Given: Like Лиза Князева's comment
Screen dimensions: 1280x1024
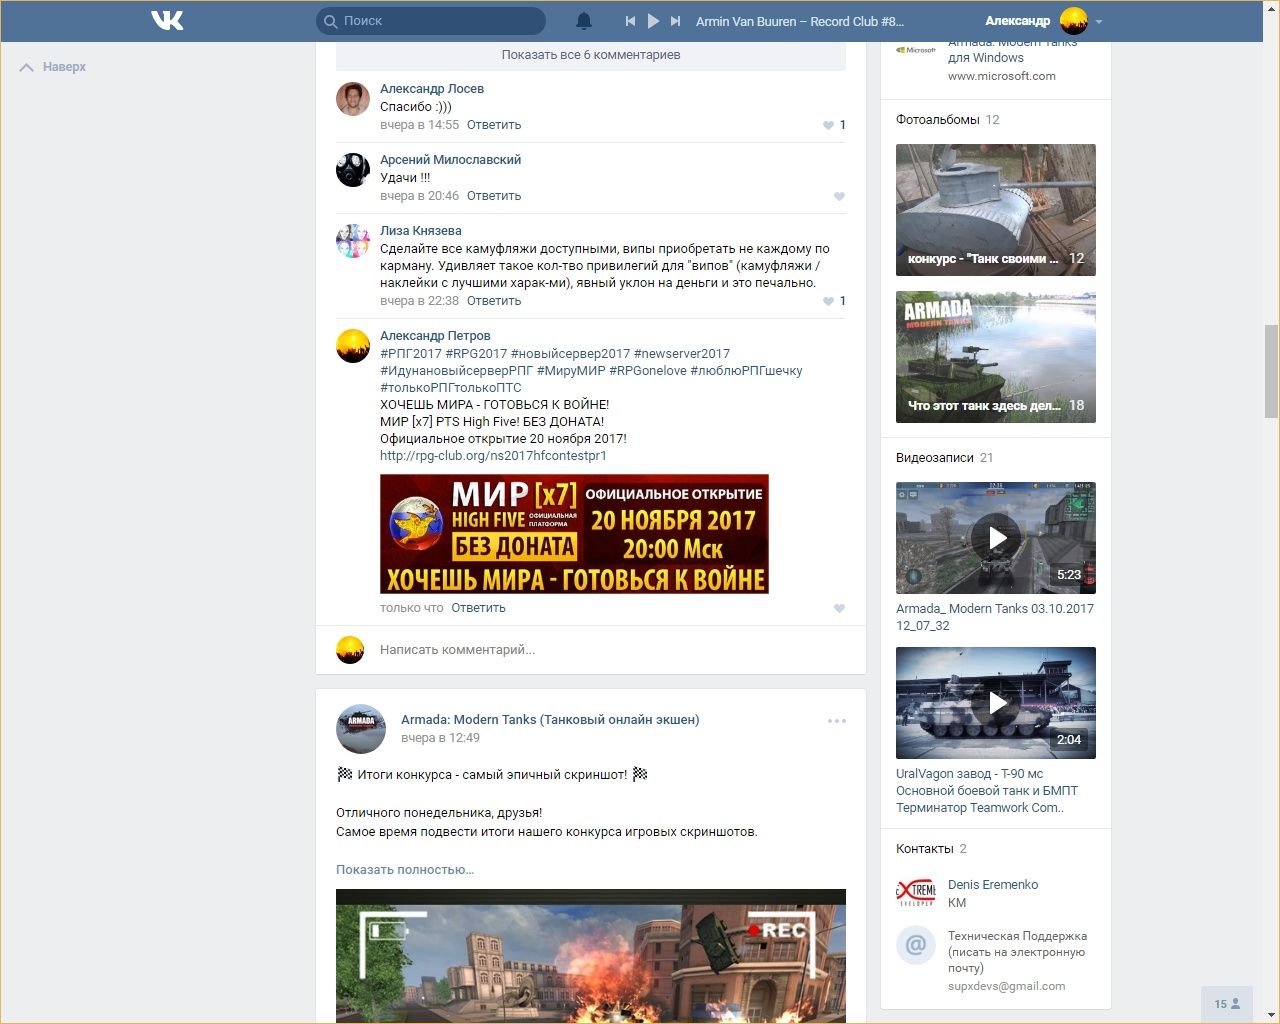Looking at the screenshot, I should point(828,301).
